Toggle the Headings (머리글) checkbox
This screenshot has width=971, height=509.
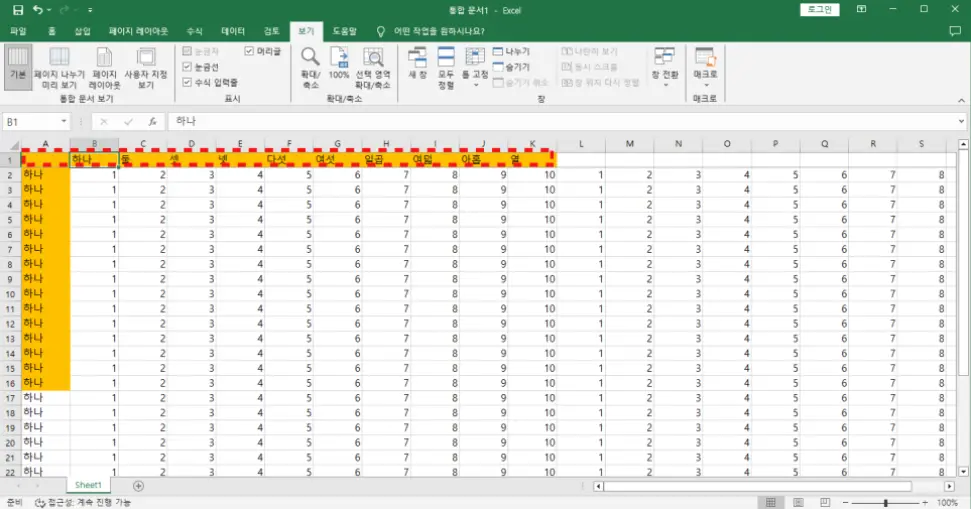coord(250,51)
